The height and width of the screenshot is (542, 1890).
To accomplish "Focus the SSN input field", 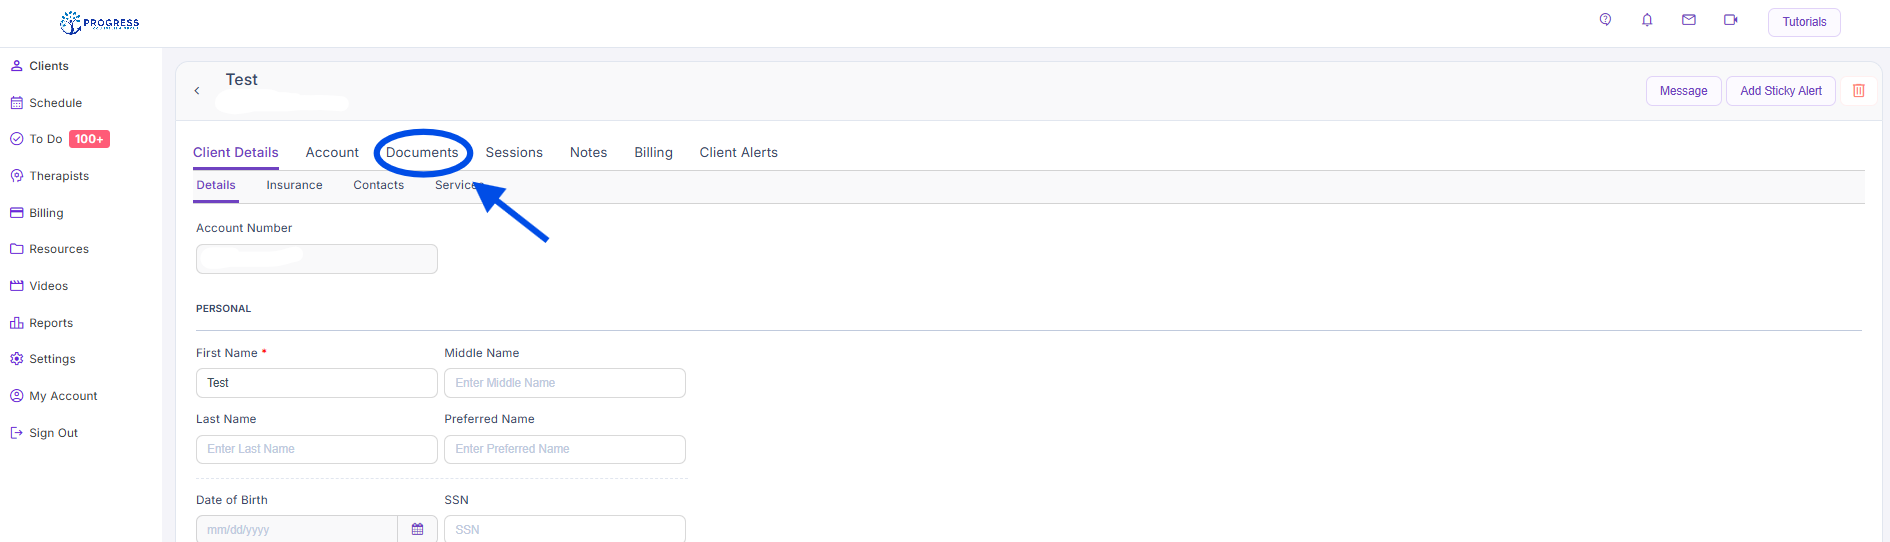I will (x=564, y=529).
